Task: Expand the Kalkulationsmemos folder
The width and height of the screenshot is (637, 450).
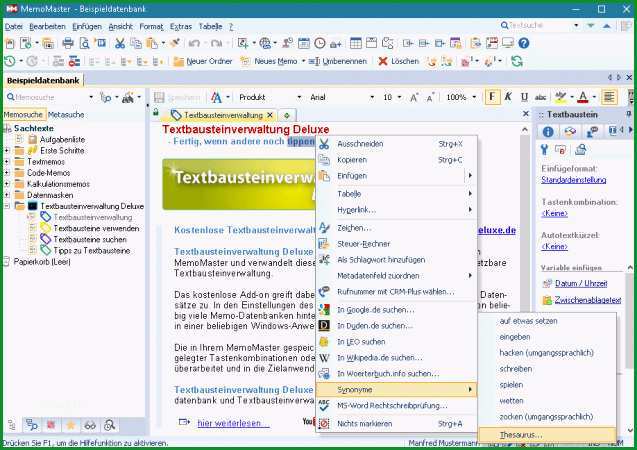Action: click(x=7, y=184)
